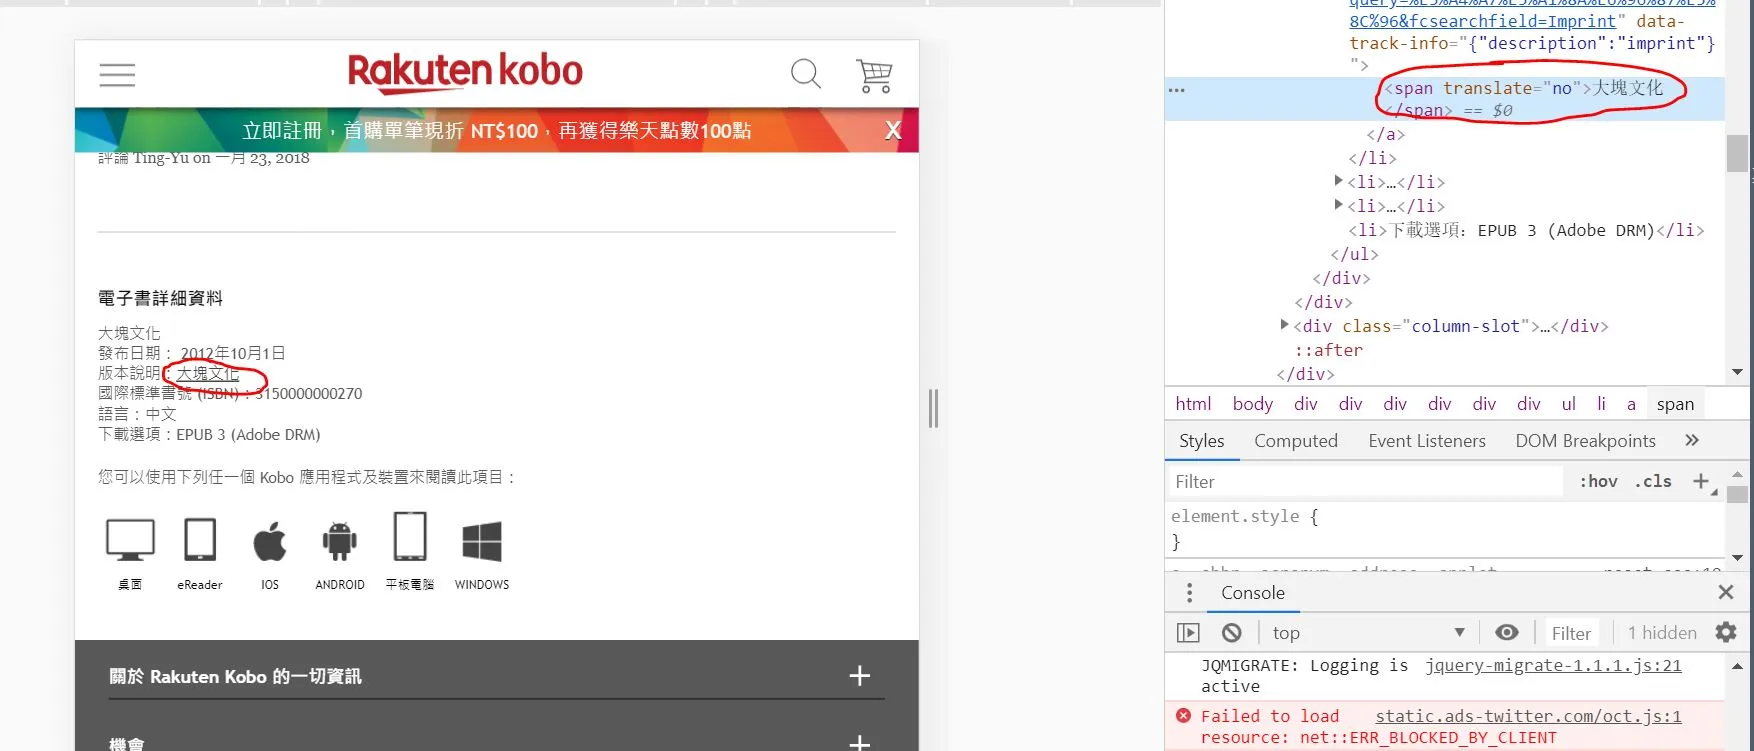Grab the viewport resize handle
This screenshot has height=751, width=1754.
click(x=933, y=408)
